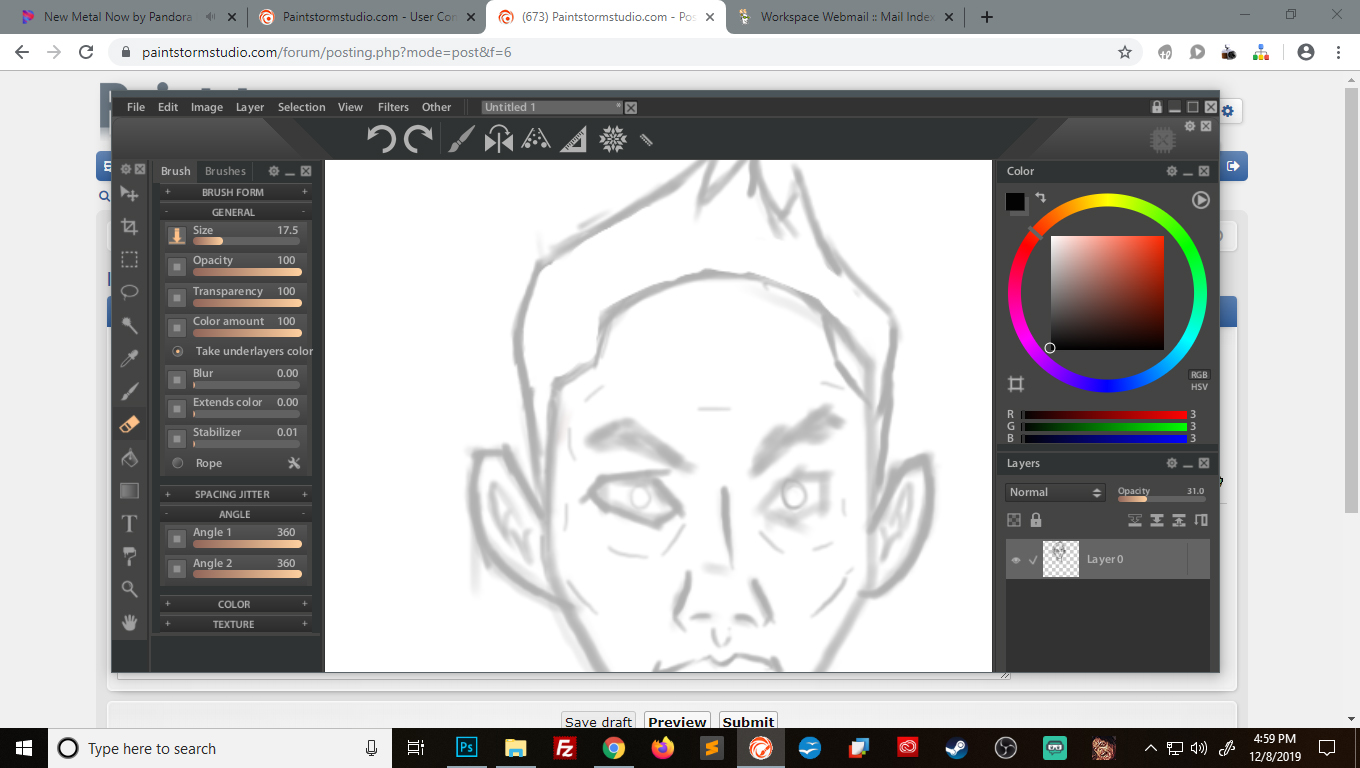The width and height of the screenshot is (1360, 768).
Task: Enable the symmetry mirror tool
Action: pos(498,139)
